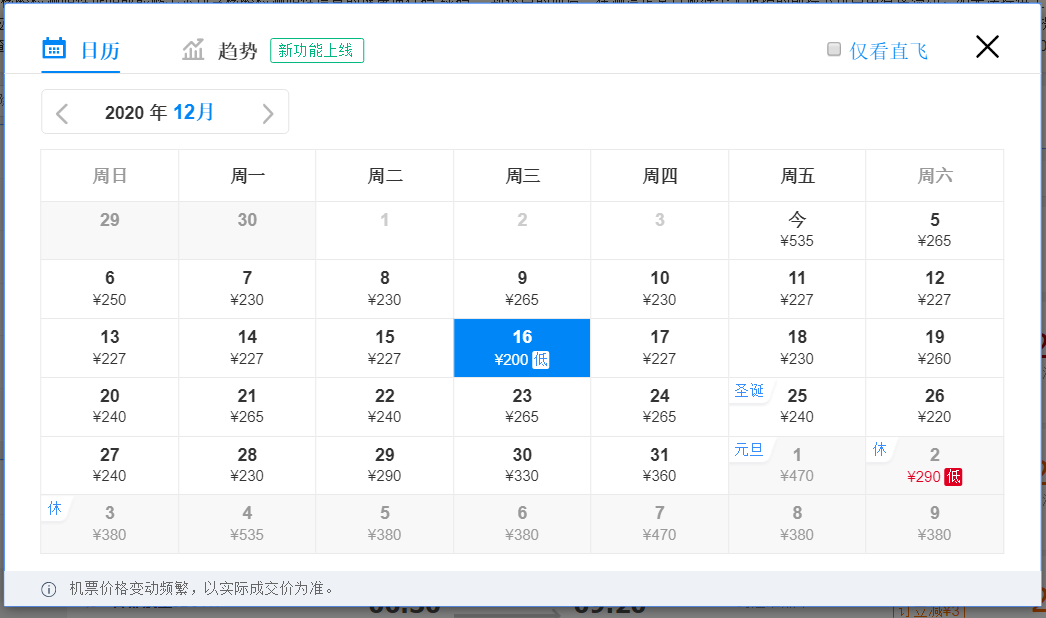Click the 休 tag on January 3
Viewport: 1046px width, 618px height.
click(55, 508)
